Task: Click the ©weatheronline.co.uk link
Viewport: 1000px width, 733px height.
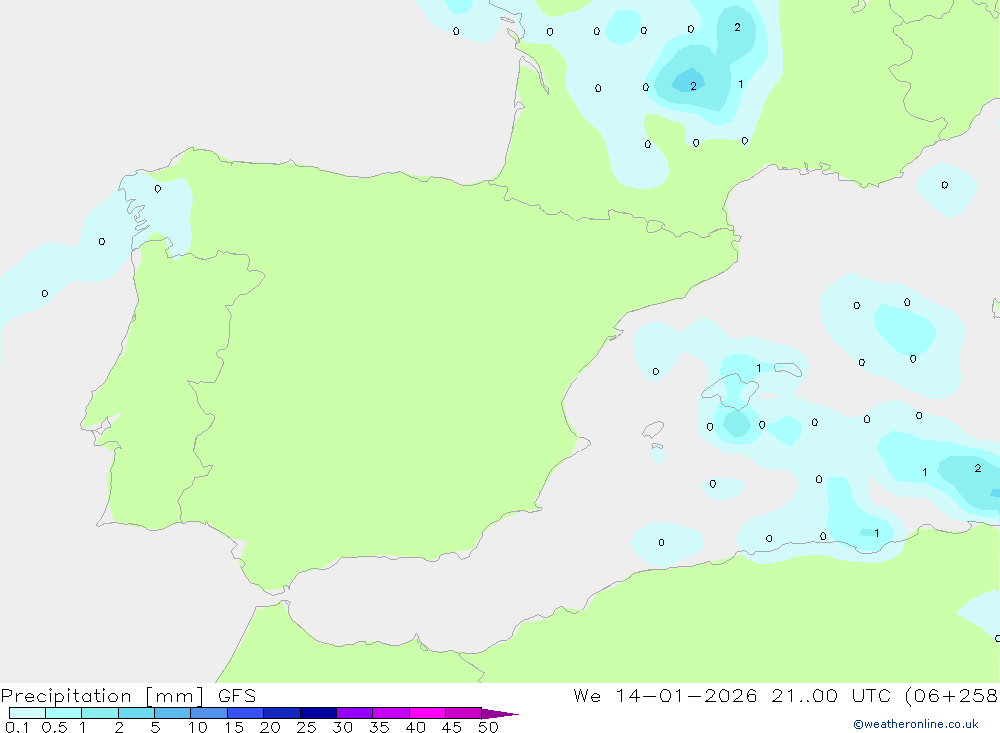Action: coord(916,724)
